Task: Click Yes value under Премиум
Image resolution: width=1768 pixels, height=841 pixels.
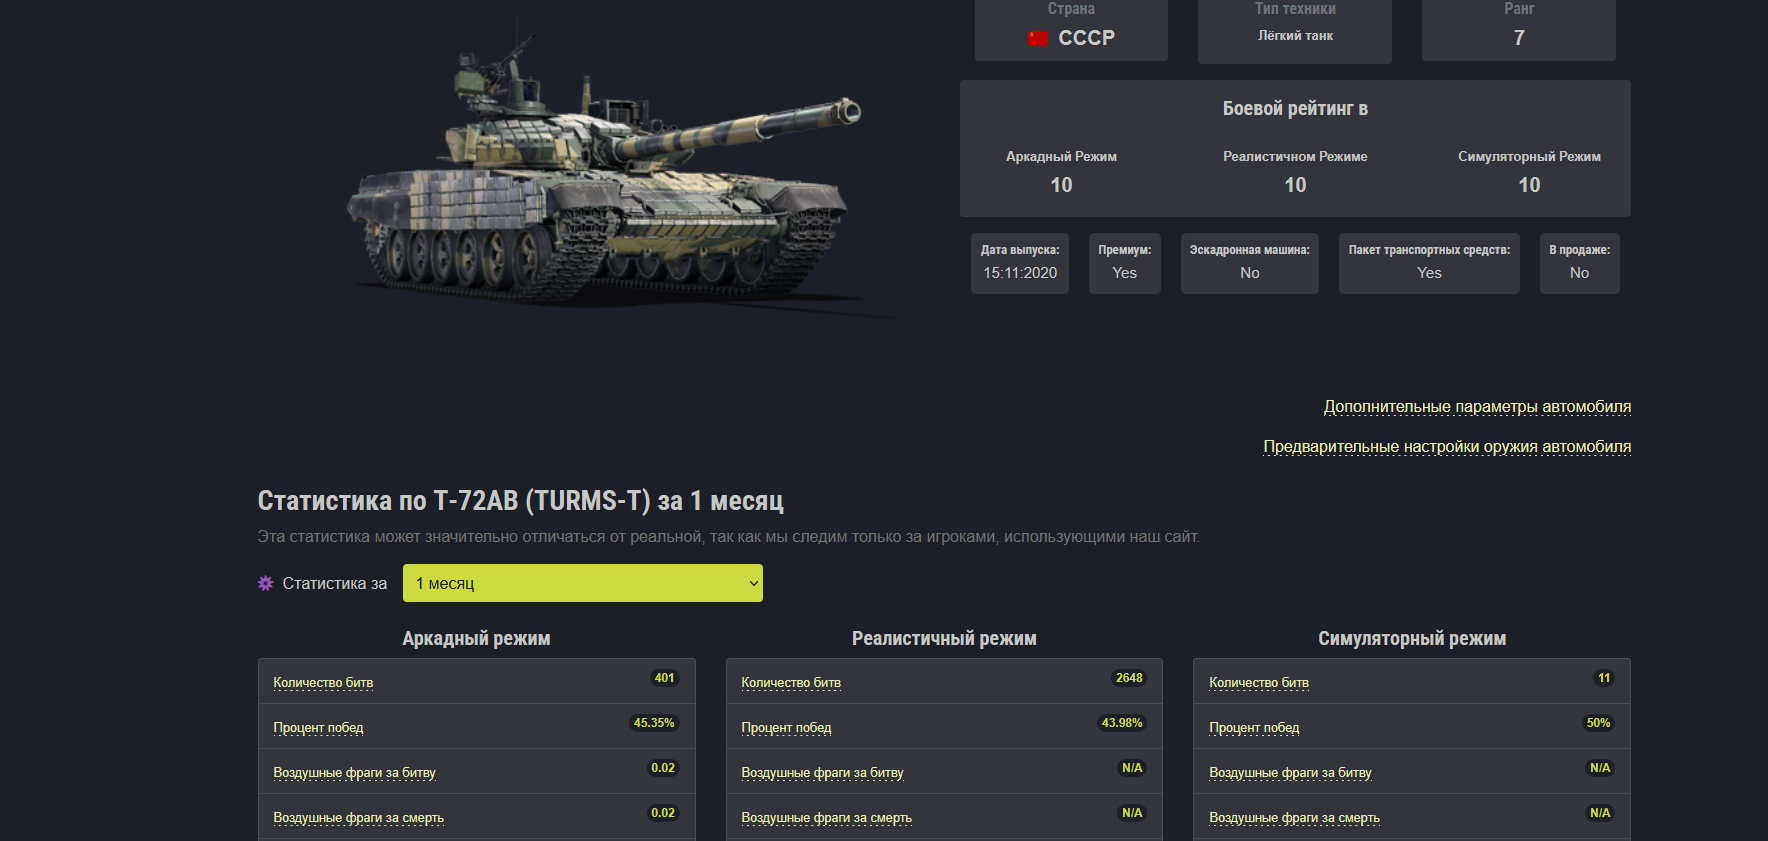Action: [x=1125, y=273]
